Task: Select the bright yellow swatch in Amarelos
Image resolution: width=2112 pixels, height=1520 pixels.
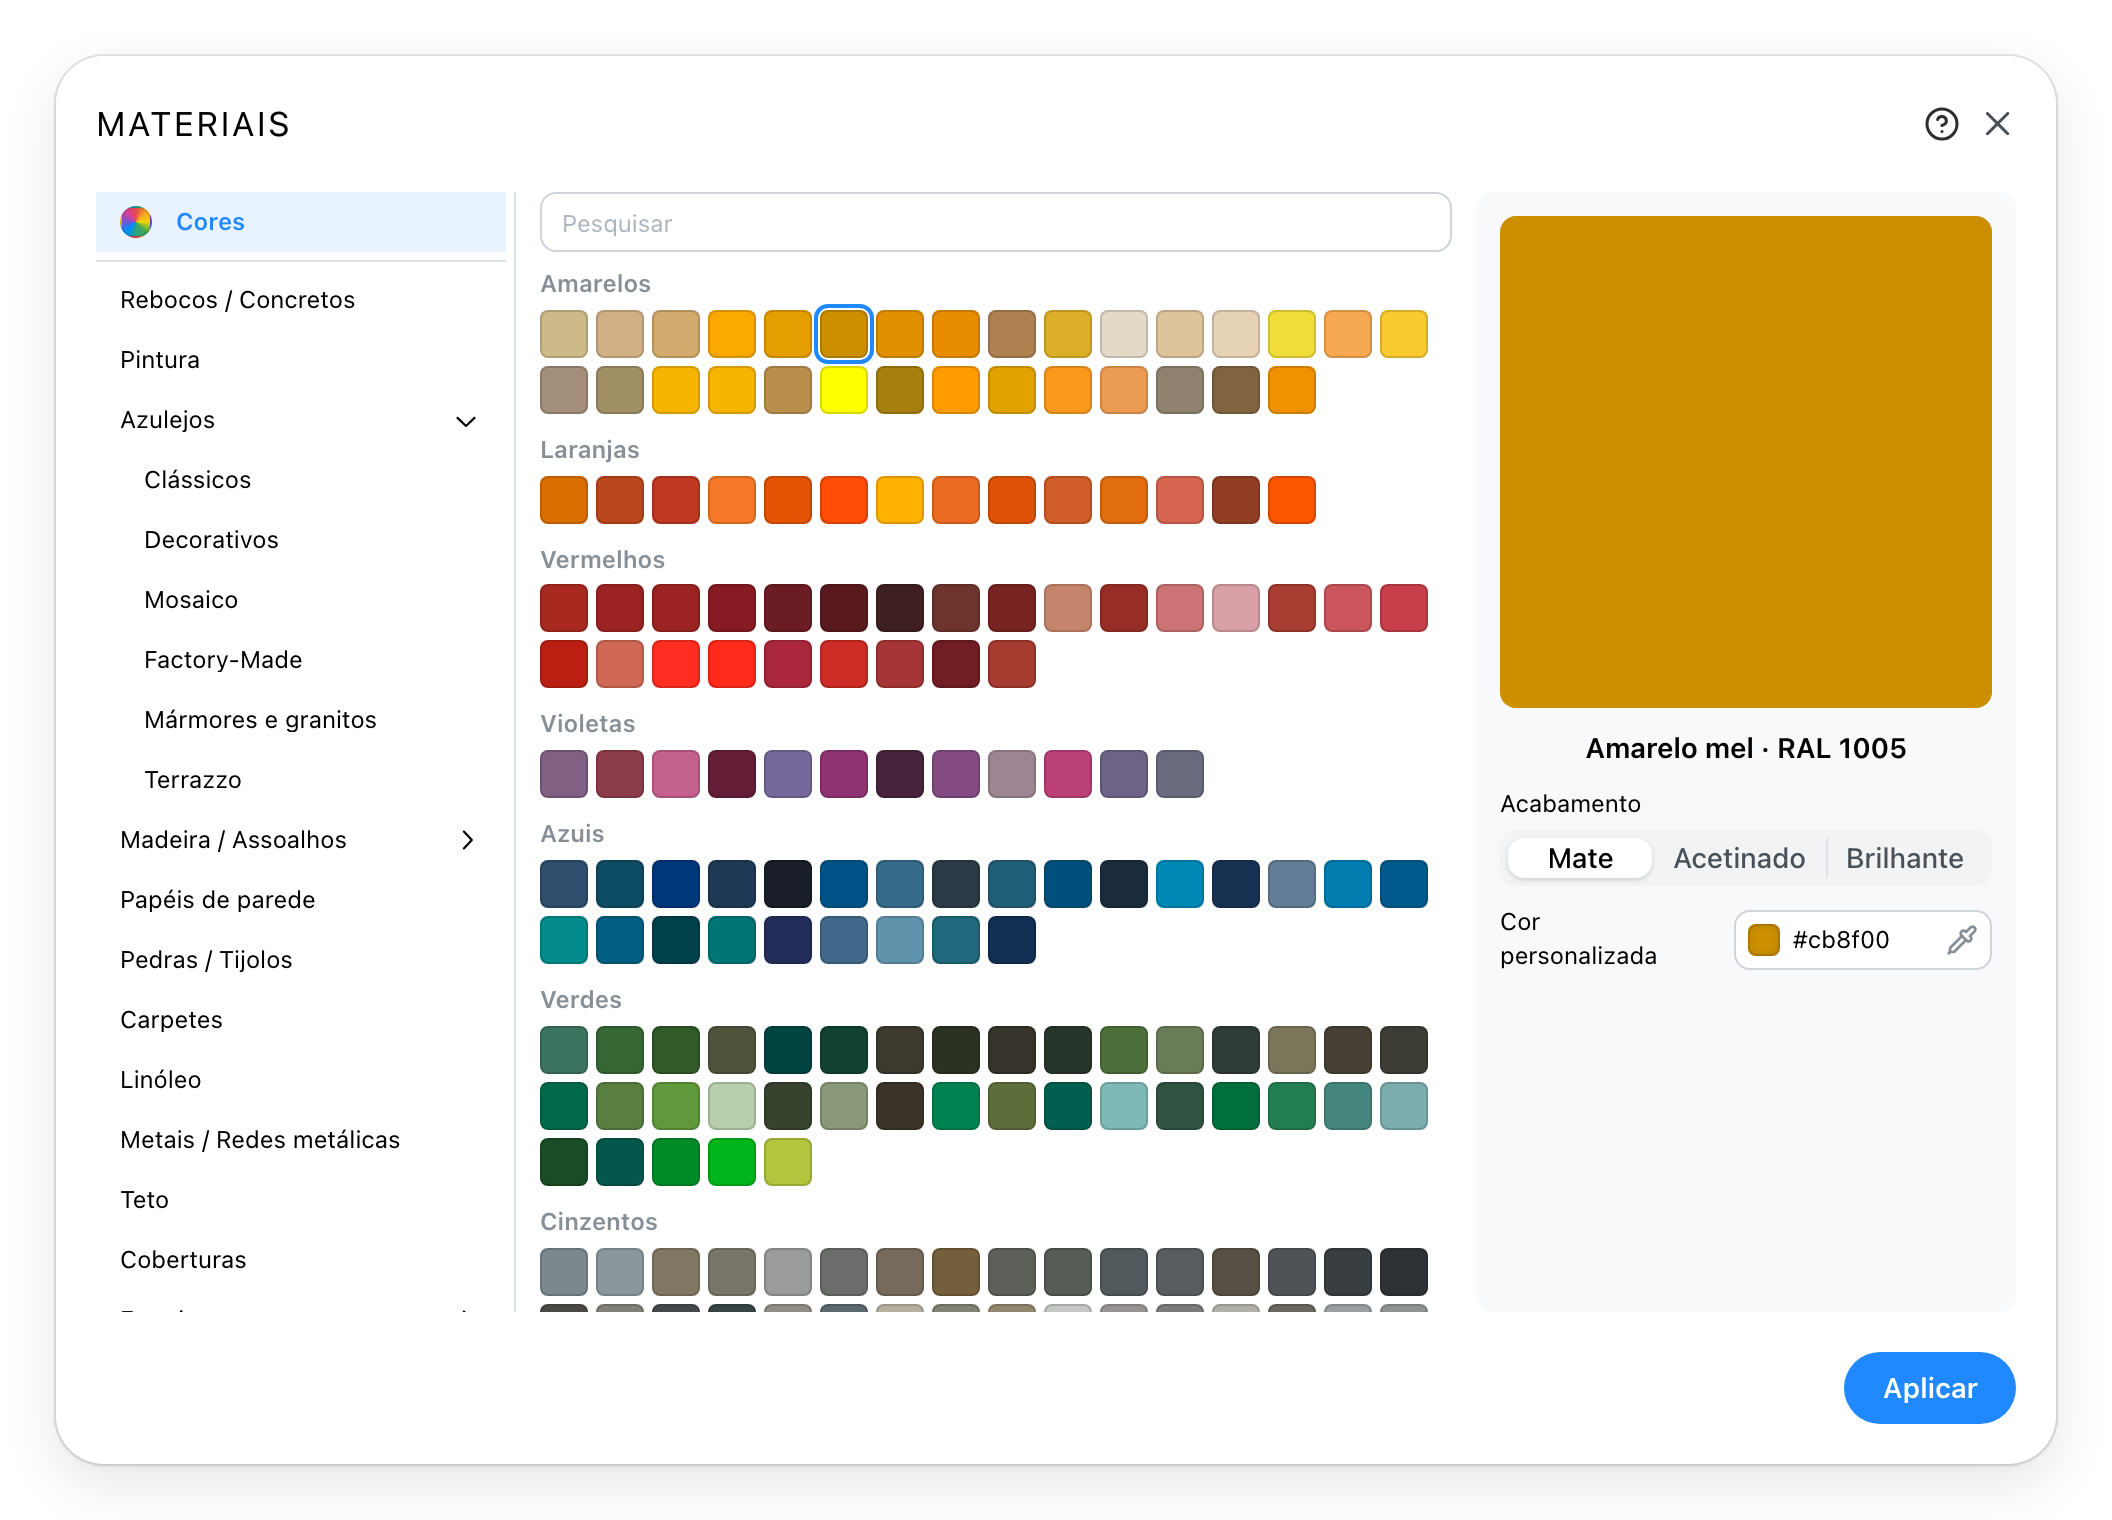Action: 844,390
